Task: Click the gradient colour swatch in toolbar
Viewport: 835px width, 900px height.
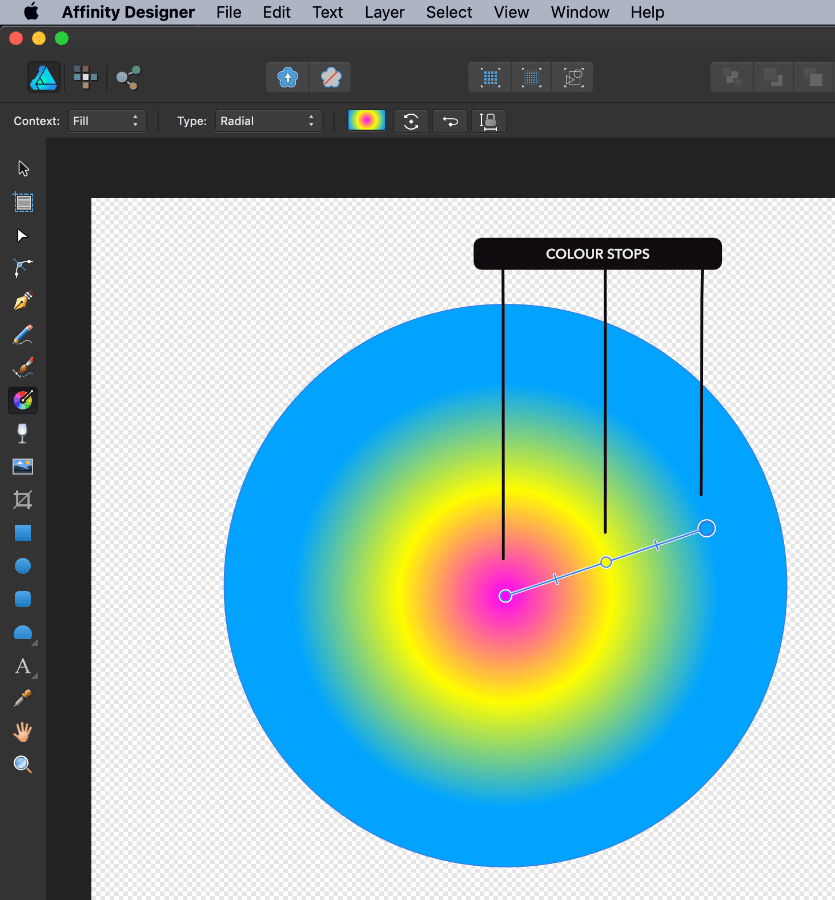Action: pyautogui.click(x=366, y=121)
